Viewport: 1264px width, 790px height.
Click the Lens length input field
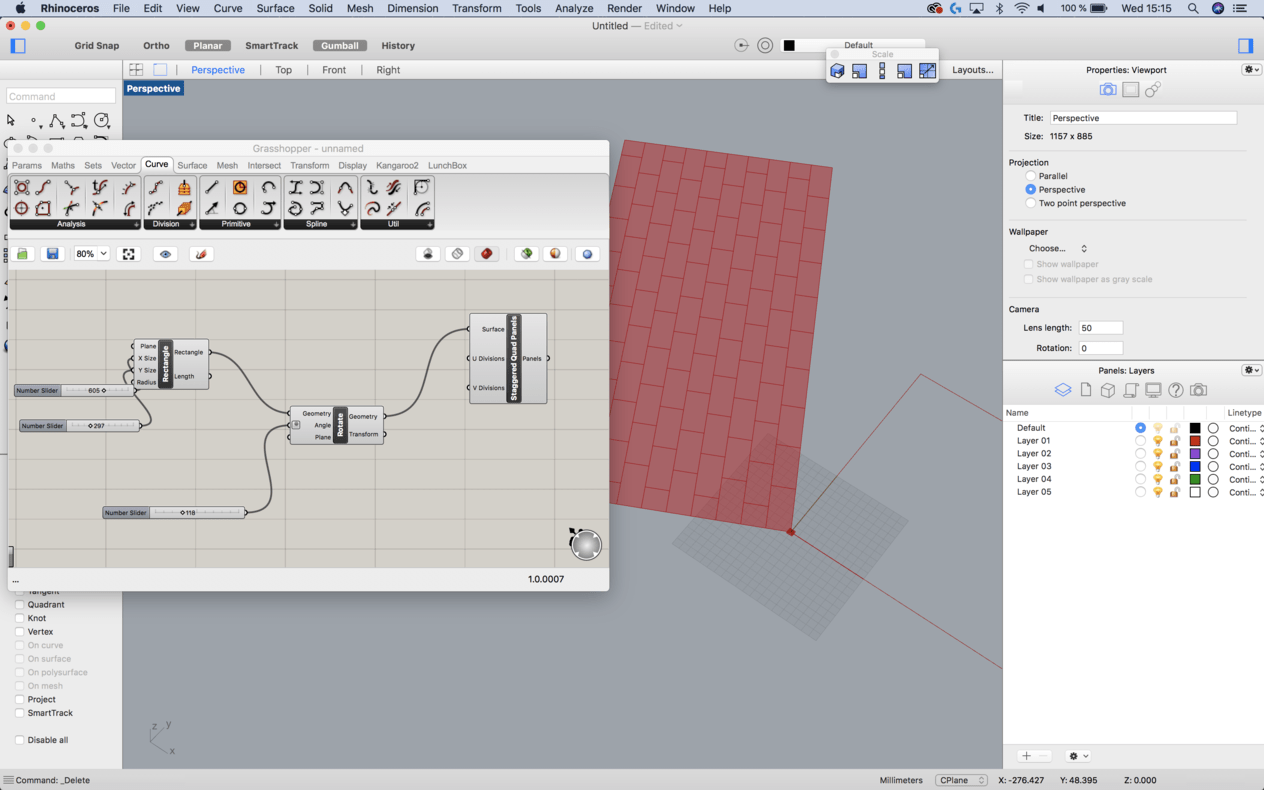[1100, 328]
